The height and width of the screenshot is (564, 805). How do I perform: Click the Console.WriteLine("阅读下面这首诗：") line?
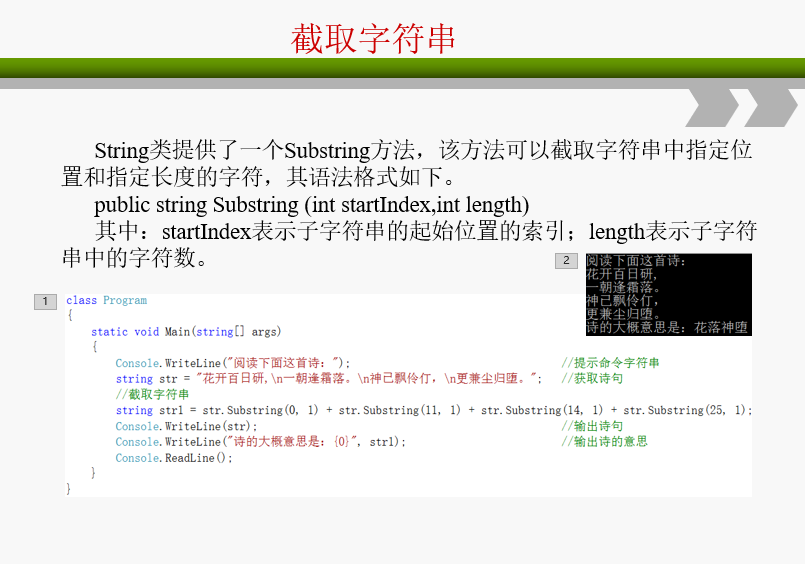tap(233, 363)
